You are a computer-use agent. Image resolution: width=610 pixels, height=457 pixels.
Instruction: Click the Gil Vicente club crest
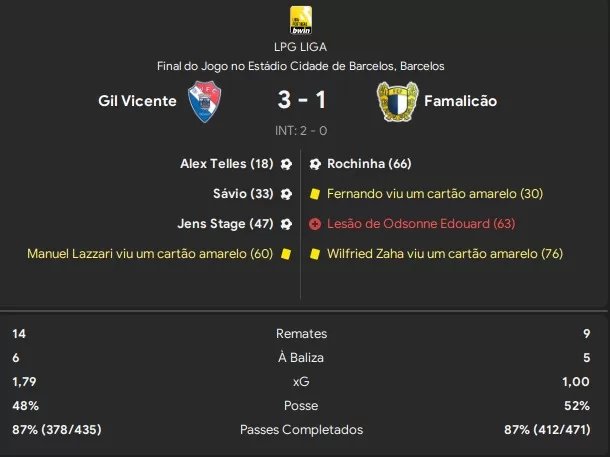(205, 102)
